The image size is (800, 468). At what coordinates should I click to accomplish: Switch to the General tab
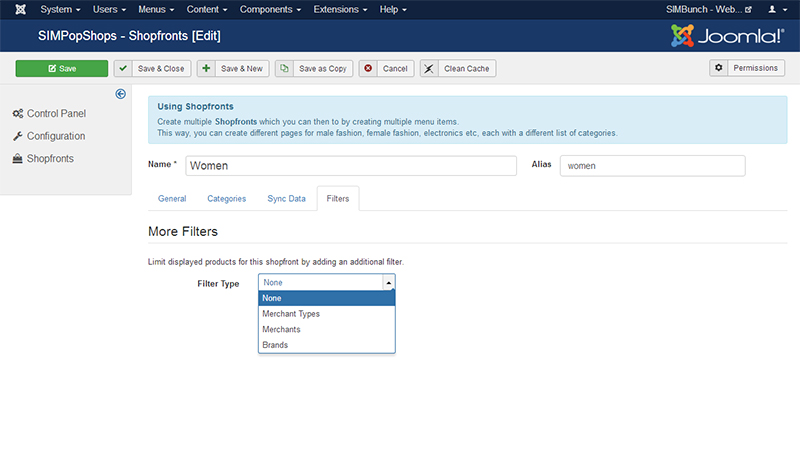(x=172, y=199)
